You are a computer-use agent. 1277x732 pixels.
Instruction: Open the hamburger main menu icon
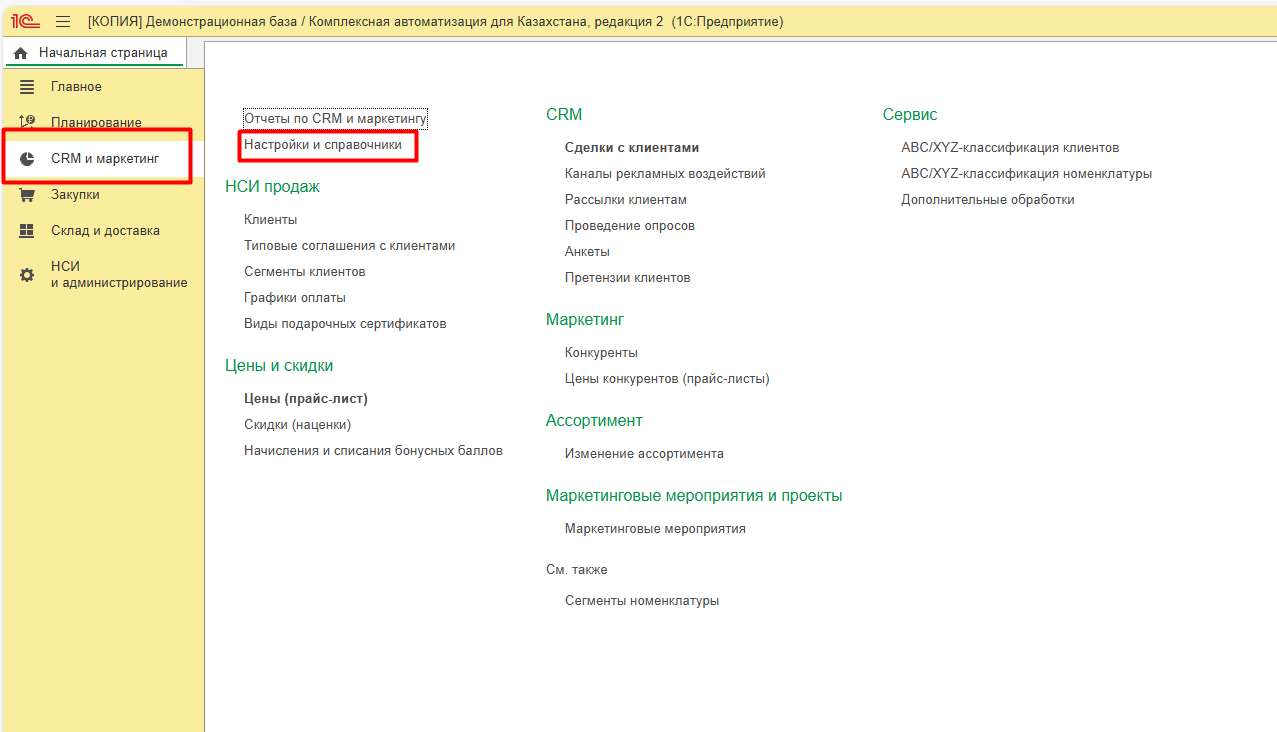click(x=63, y=21)
